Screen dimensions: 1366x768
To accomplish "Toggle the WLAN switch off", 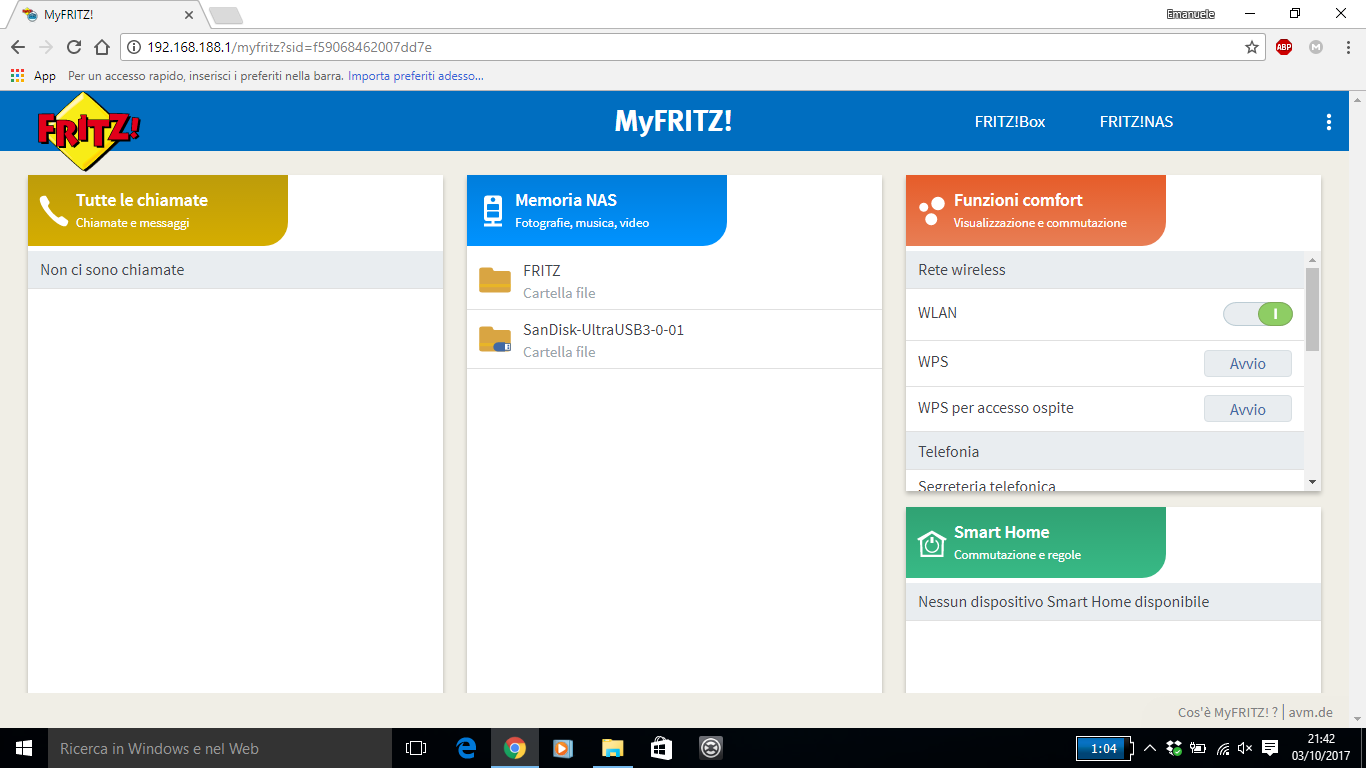I will pos(1258,314).
